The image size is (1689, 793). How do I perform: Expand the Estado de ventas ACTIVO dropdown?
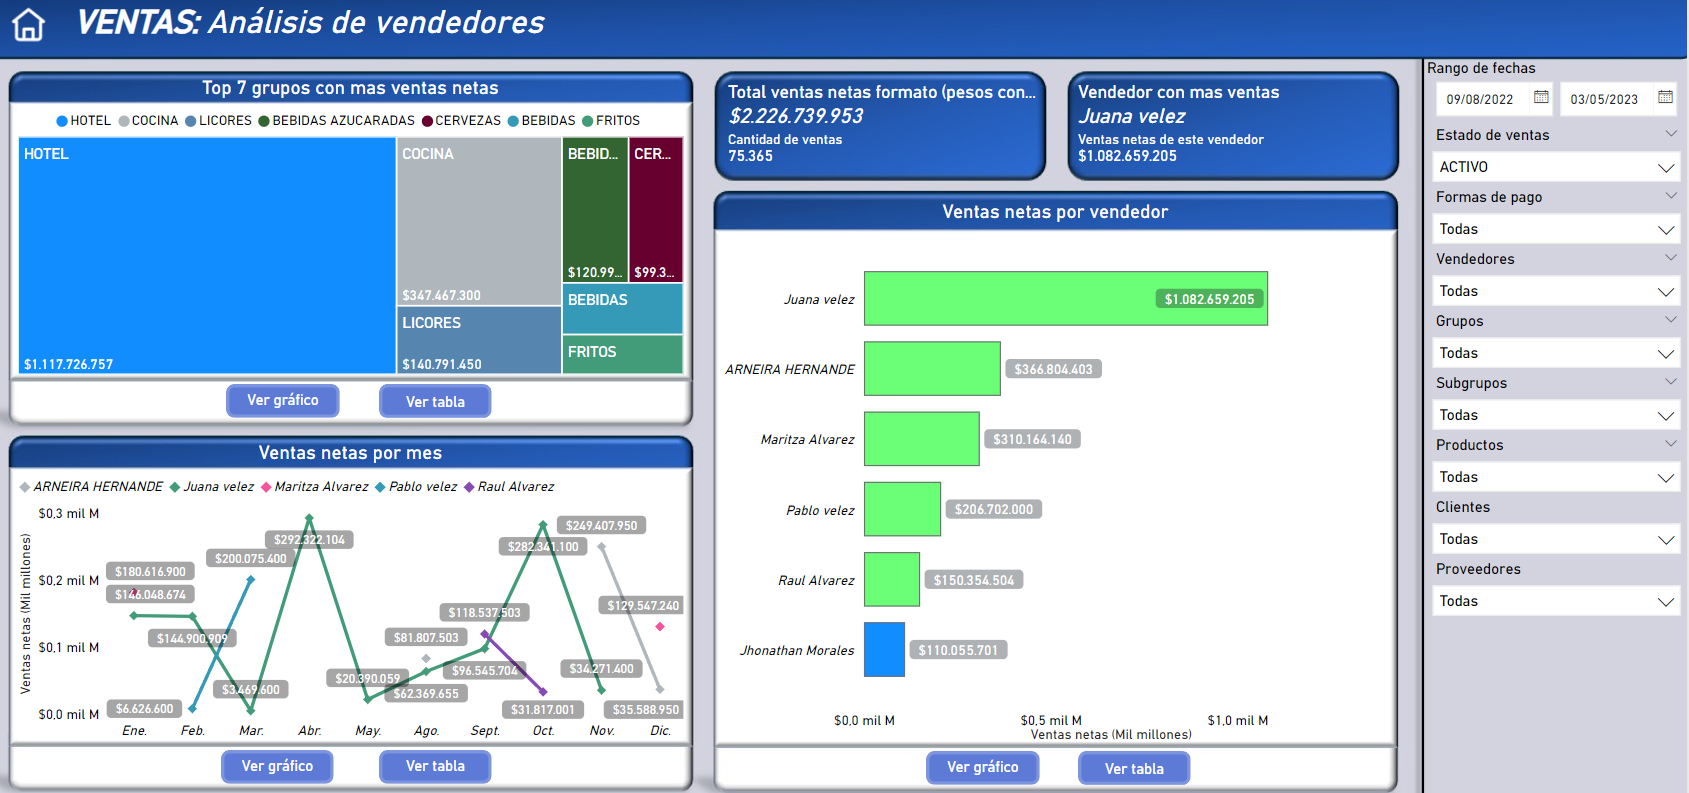tap(1665, 167)
